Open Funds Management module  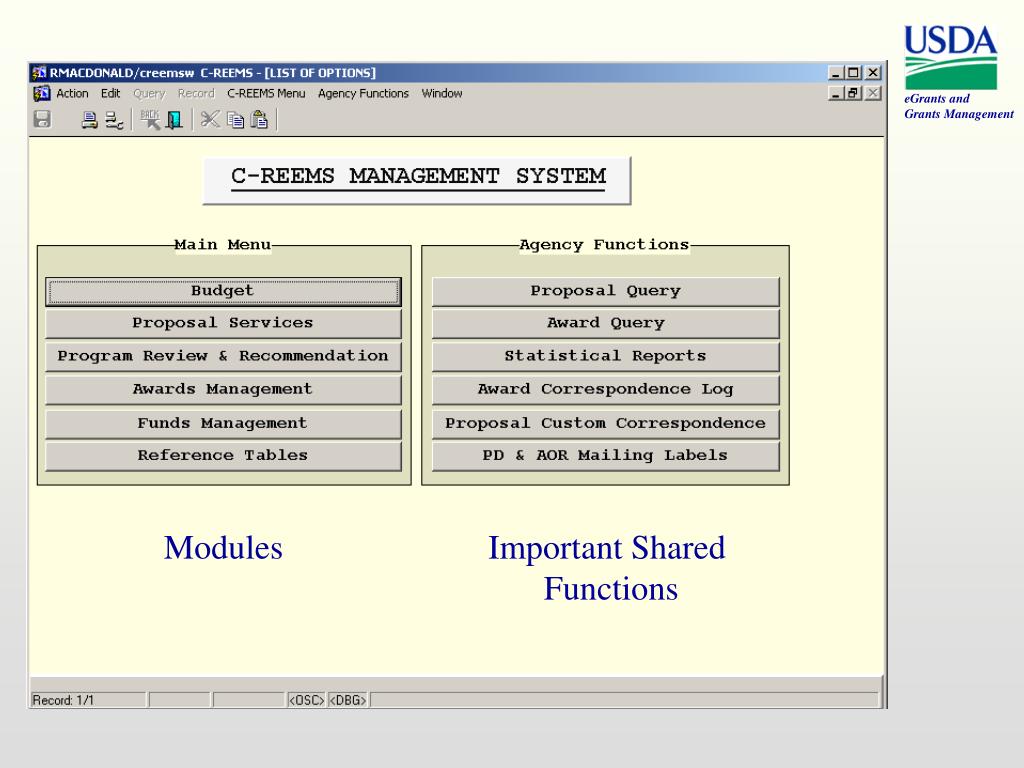(223, 424)
